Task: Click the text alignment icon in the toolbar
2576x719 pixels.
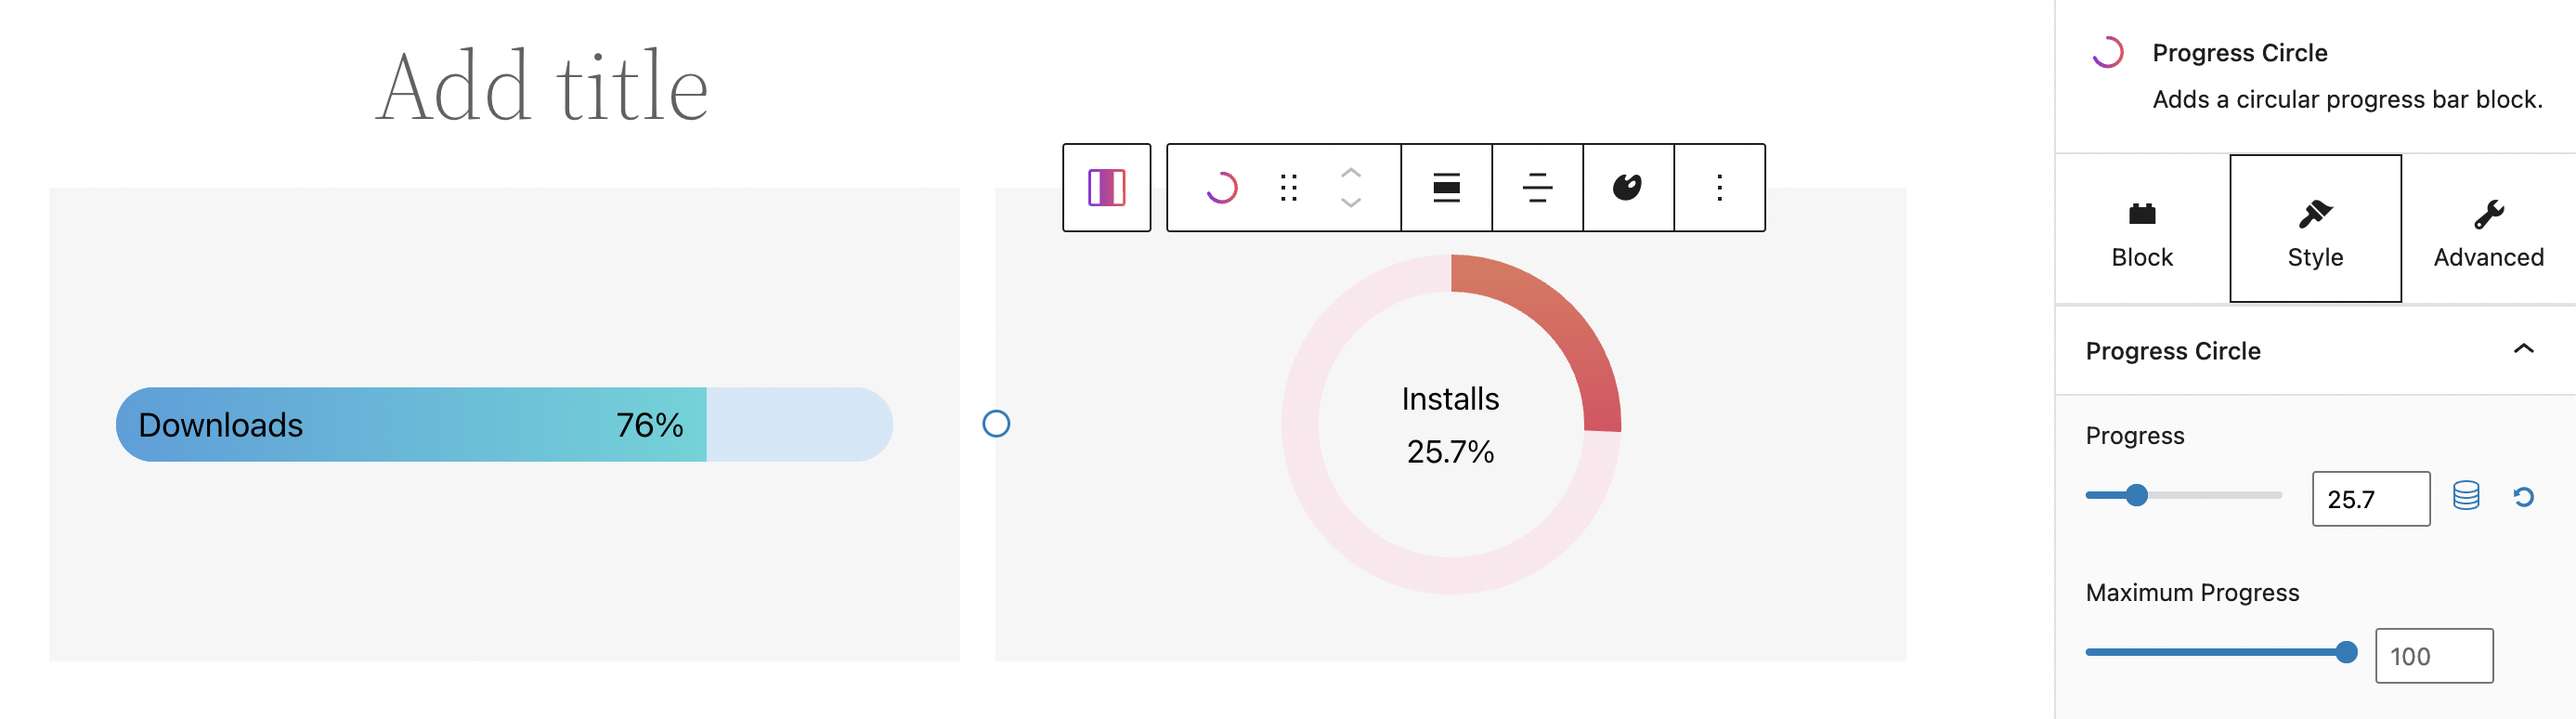Action: click(x=1536, y=187)
